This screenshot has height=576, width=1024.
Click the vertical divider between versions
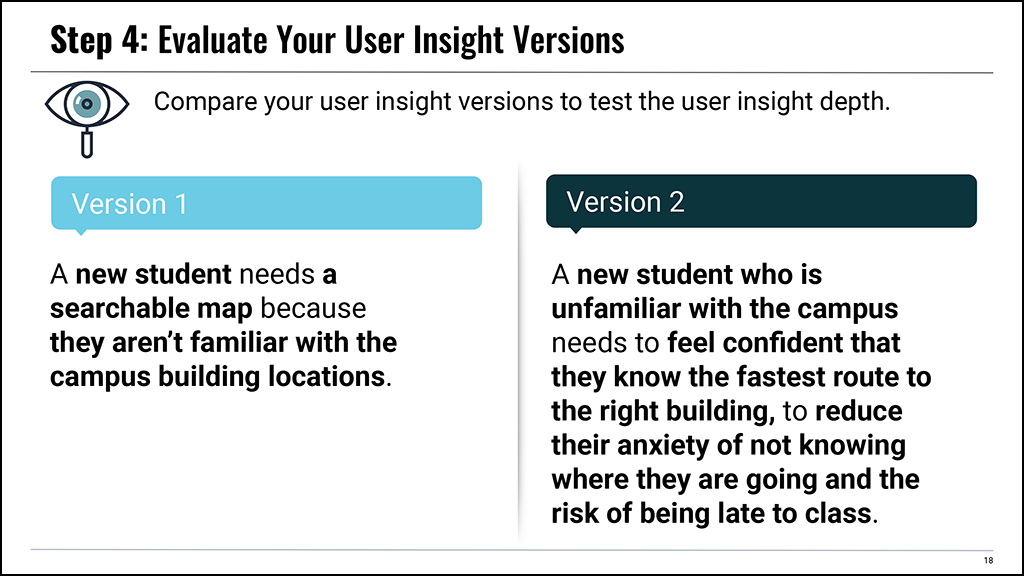coord(519,353)
